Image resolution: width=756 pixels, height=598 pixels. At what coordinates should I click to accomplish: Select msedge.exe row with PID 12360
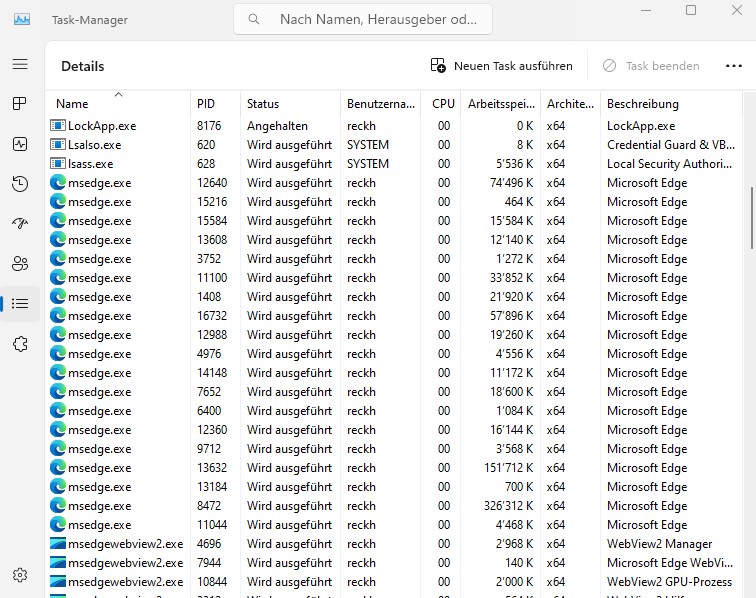[394, 430]
